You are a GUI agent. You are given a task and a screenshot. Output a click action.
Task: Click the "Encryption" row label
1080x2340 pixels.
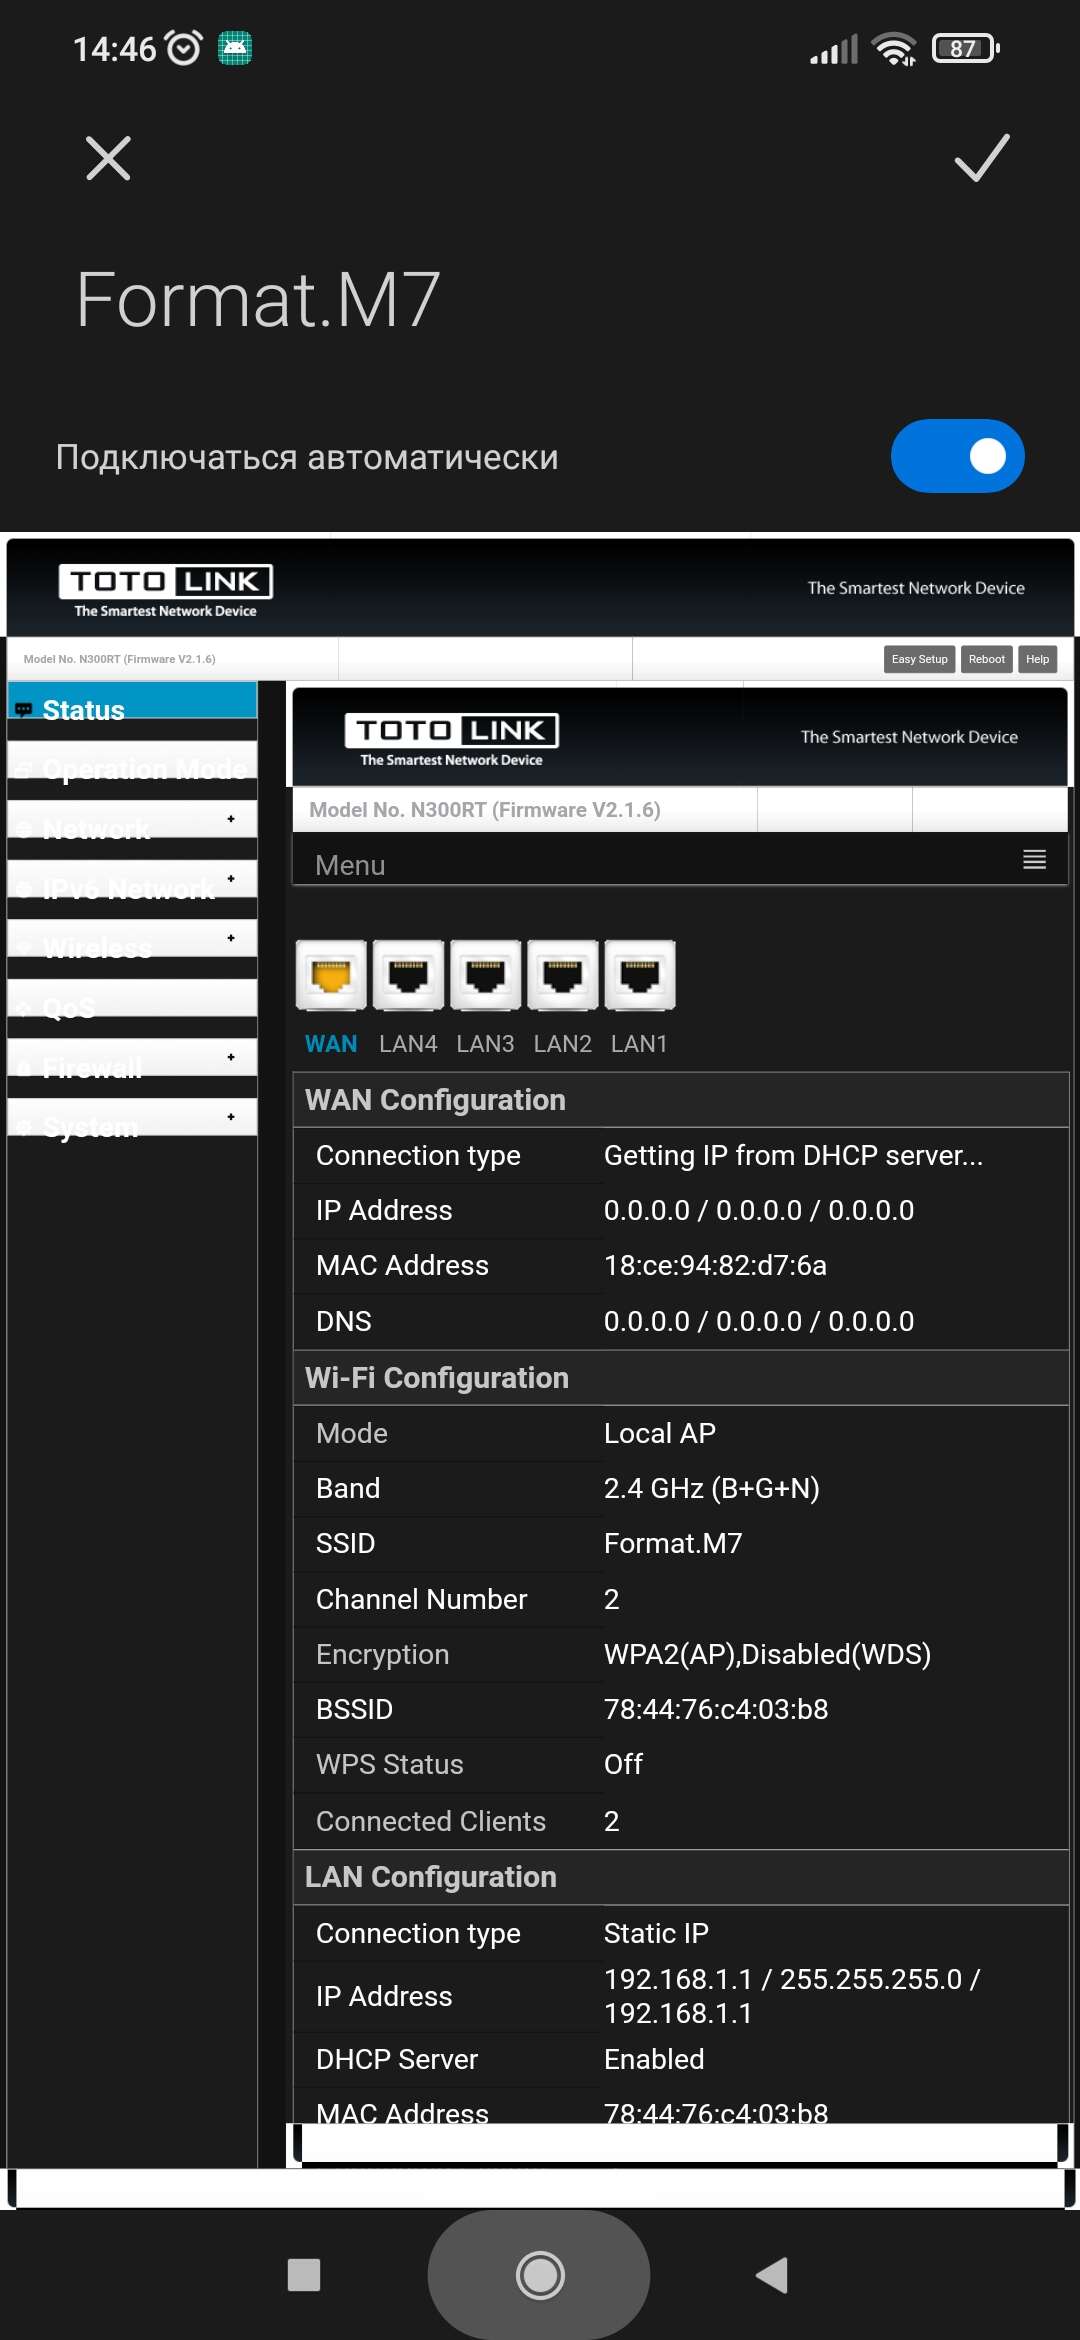pyautogui.click(x=382, y=1654)
